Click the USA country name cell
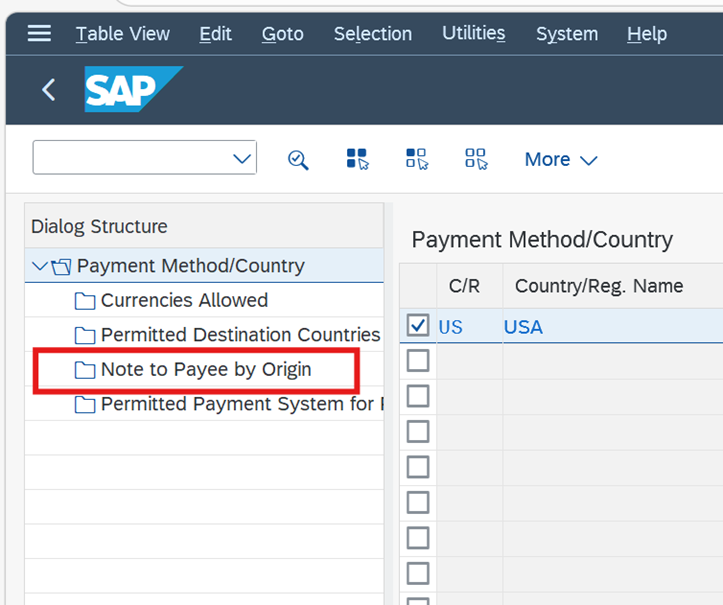This screenshot has height=605, width=723. 613,326
